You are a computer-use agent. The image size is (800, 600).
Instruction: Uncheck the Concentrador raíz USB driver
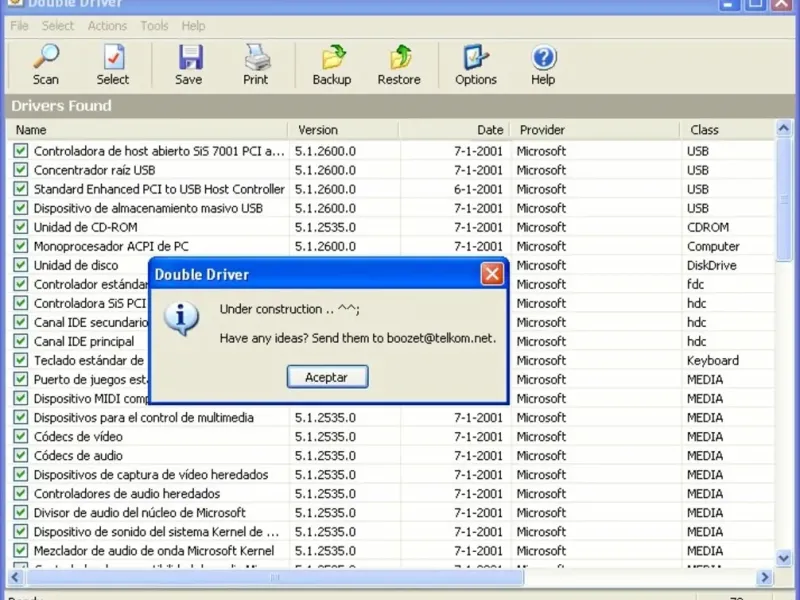point(21,170)
